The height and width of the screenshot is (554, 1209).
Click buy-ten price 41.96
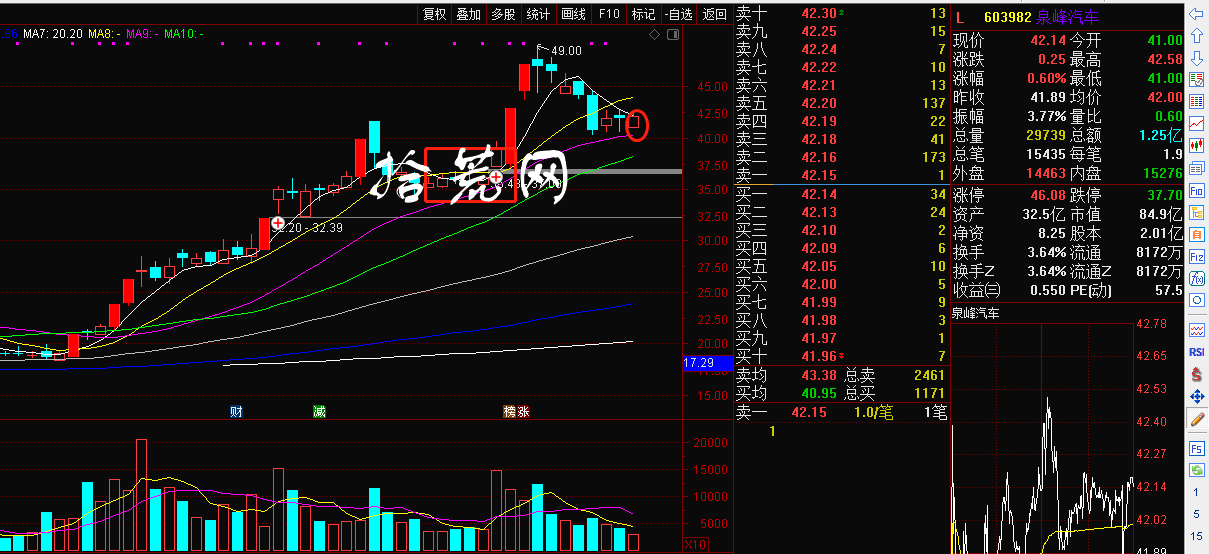(819, 356)
